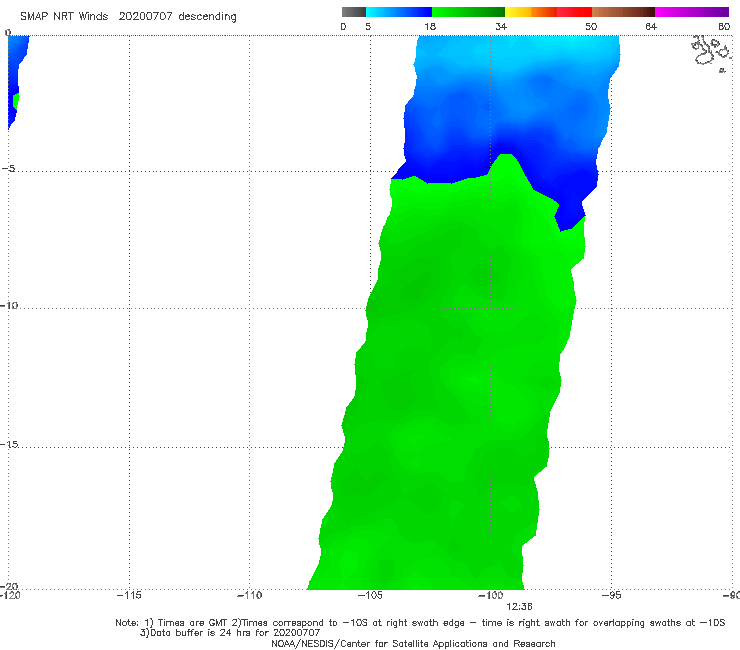
Task: Click the magenta-purple segment of the color bar
Action: (x=692, y=12)
